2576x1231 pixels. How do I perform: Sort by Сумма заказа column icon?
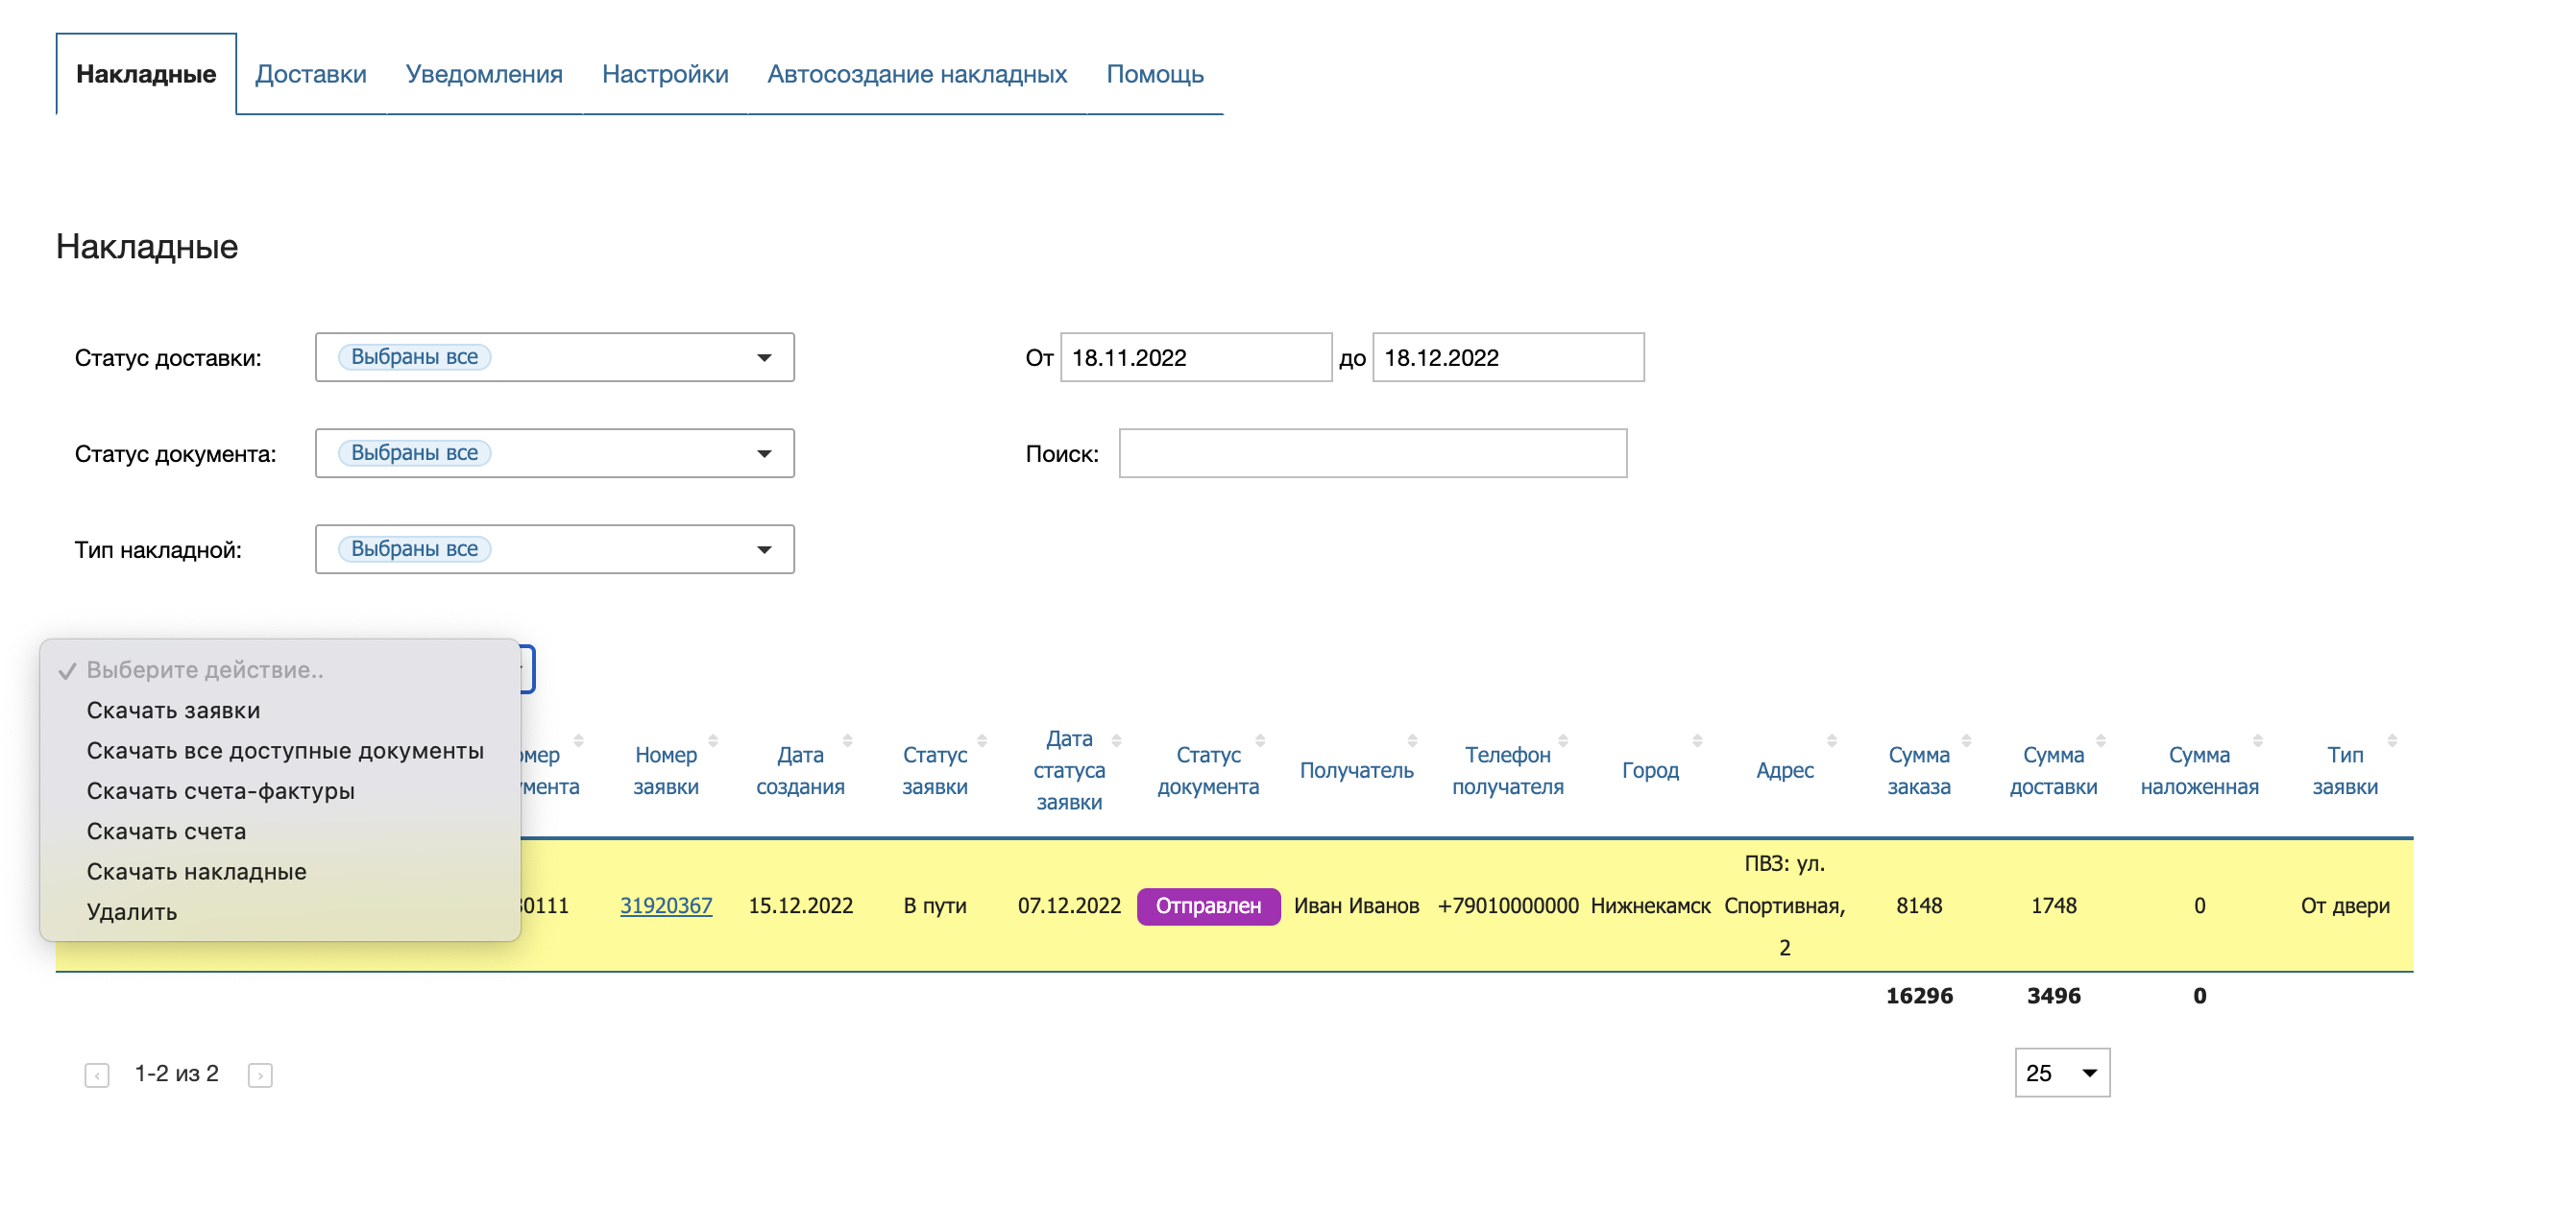(1966, 741)
